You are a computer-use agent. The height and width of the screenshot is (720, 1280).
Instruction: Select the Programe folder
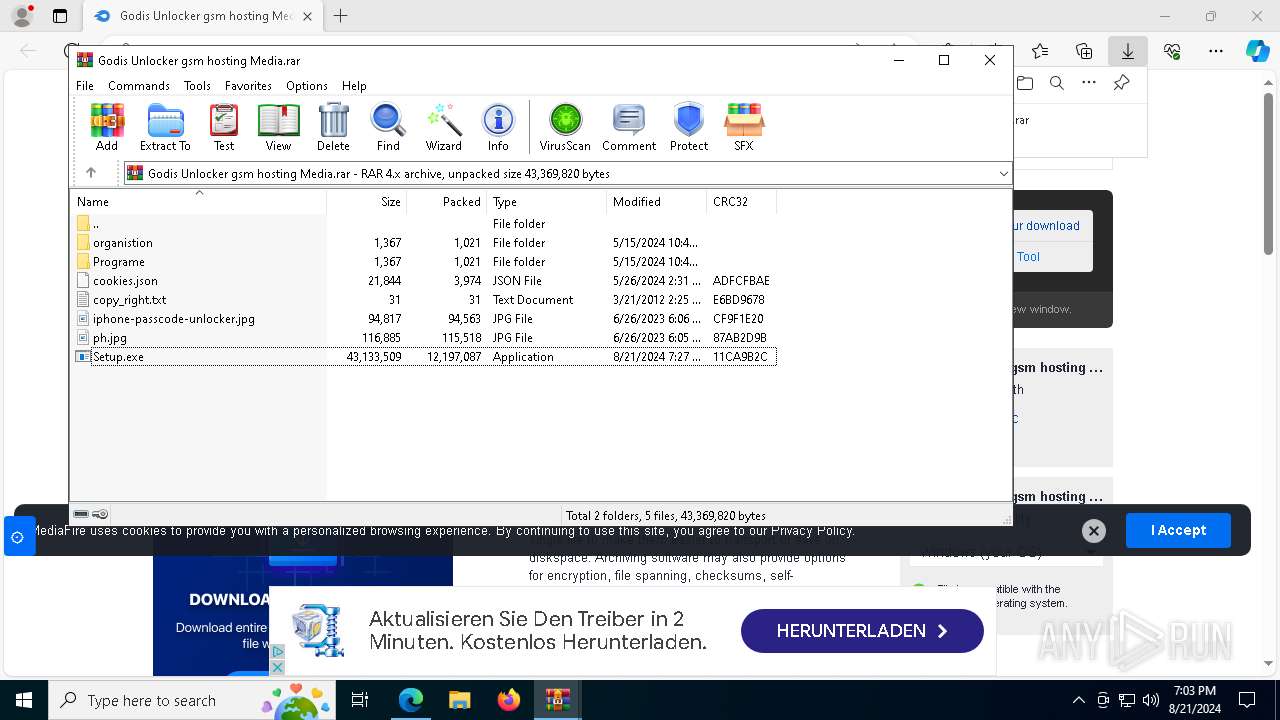(x=425, y=262)
